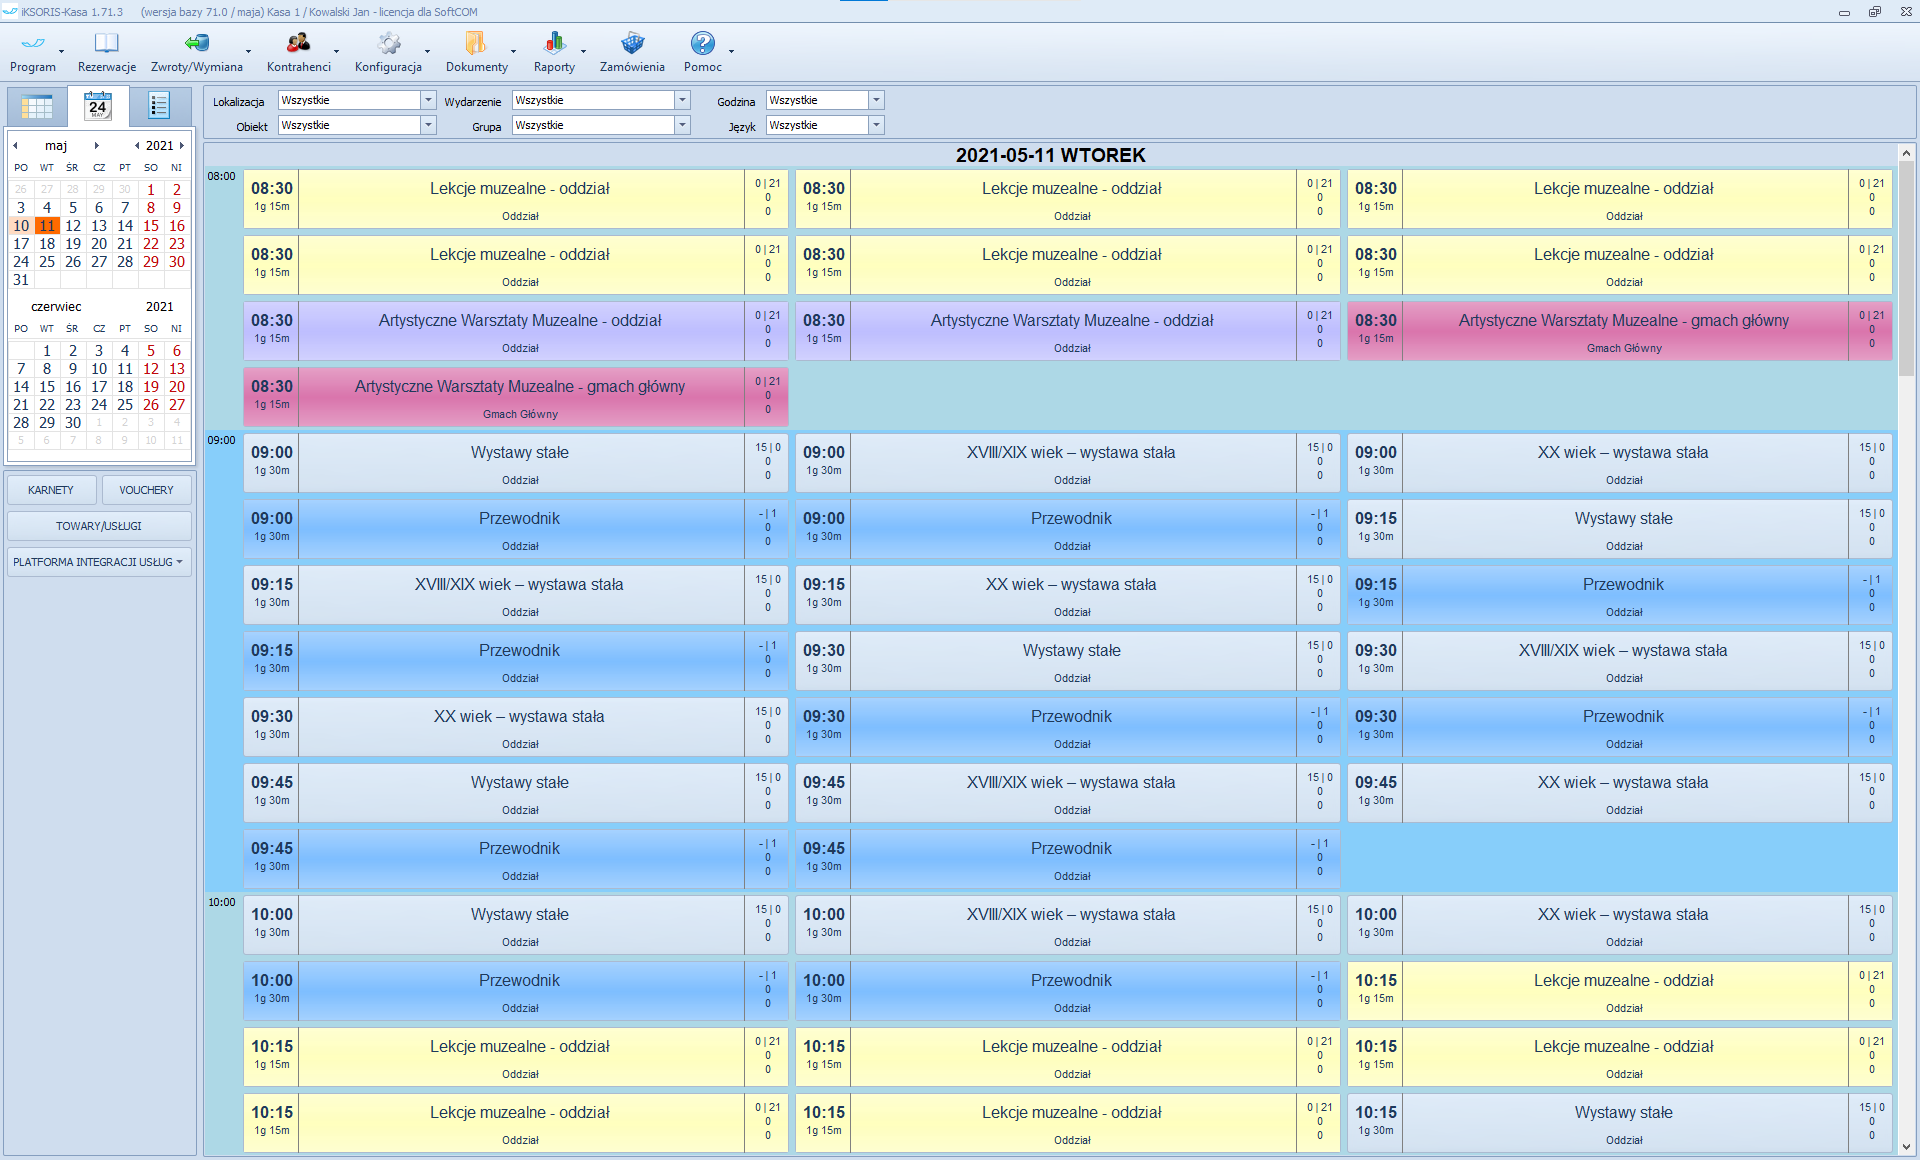1920x1160 pixels.
Task: Open the PLATFORMA INTEGRACJI USŁUG dropdown button
Action: (99, 562)
